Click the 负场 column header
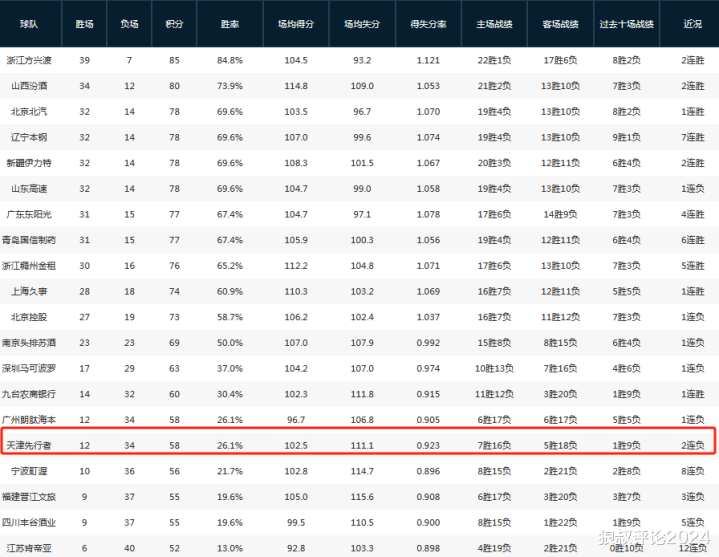The image size is (719, 557). [x=129, y=24]
